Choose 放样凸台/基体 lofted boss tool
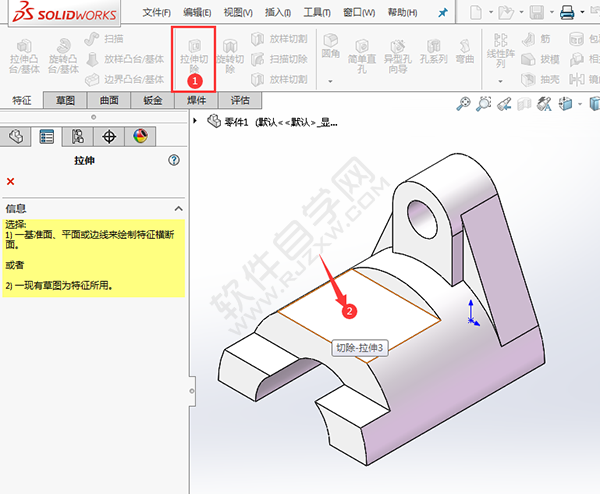 pyautogui.click(x=125, y=59)
